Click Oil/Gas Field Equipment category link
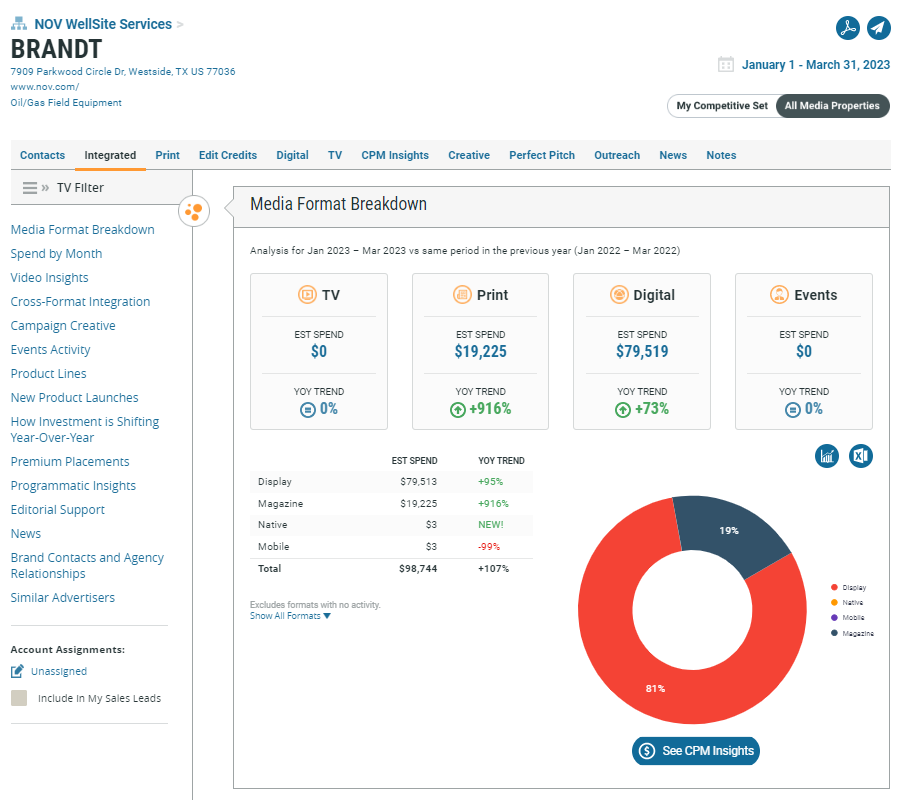The image size is (915, 800). tap(66, 103)
